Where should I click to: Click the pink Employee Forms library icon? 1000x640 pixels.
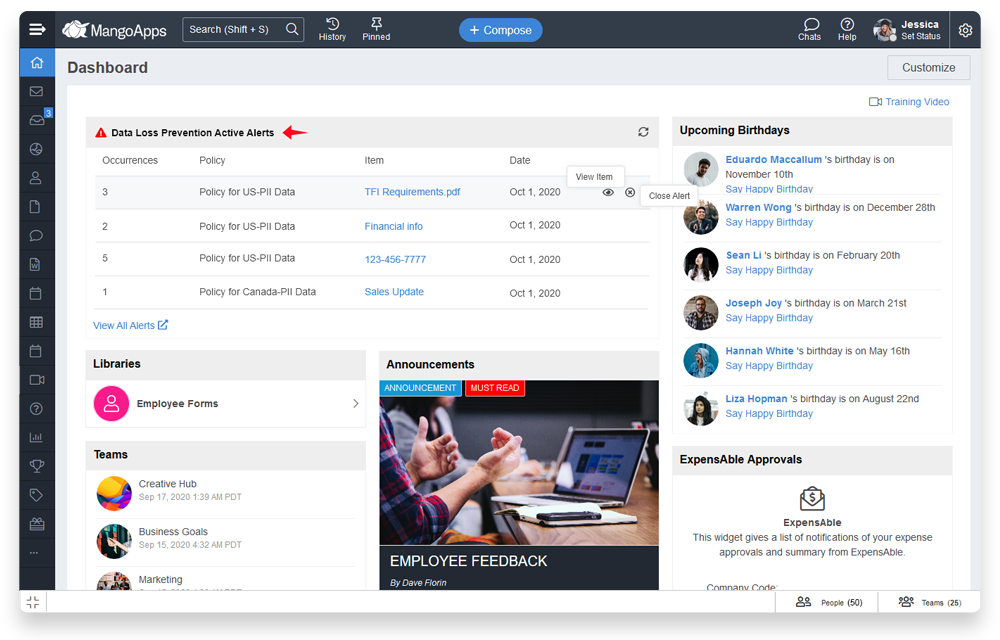click(x=112, y=404)
